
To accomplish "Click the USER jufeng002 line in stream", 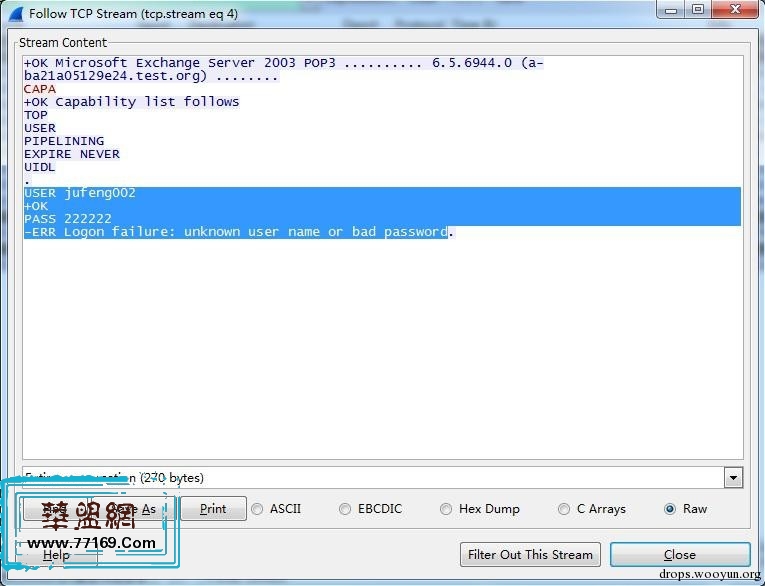I will (80, 193).
